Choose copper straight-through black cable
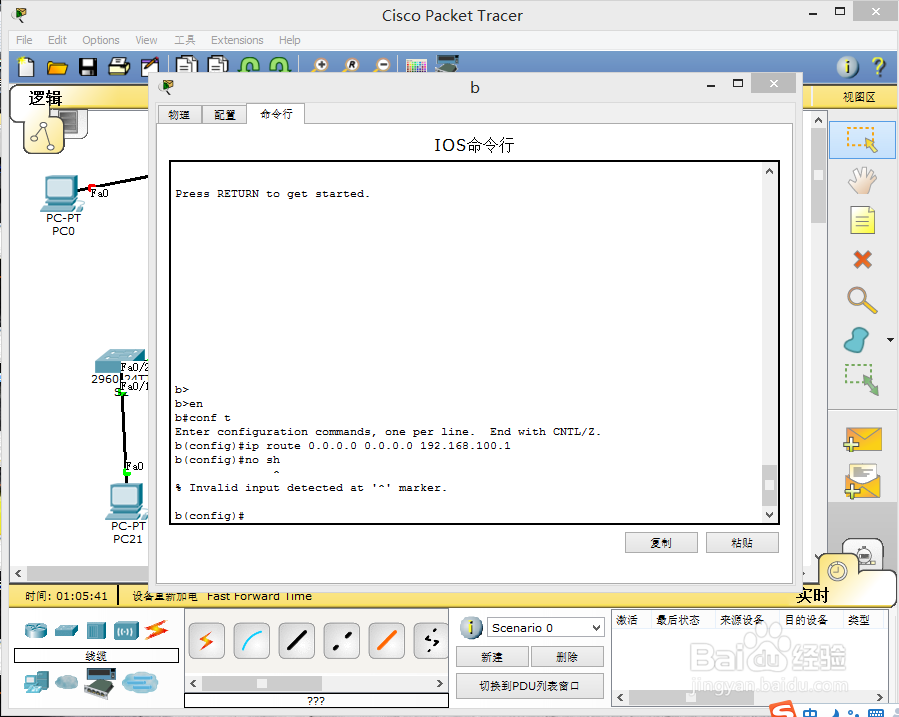Viewport: 899px width, 717px height. click(x=296, y=640)
